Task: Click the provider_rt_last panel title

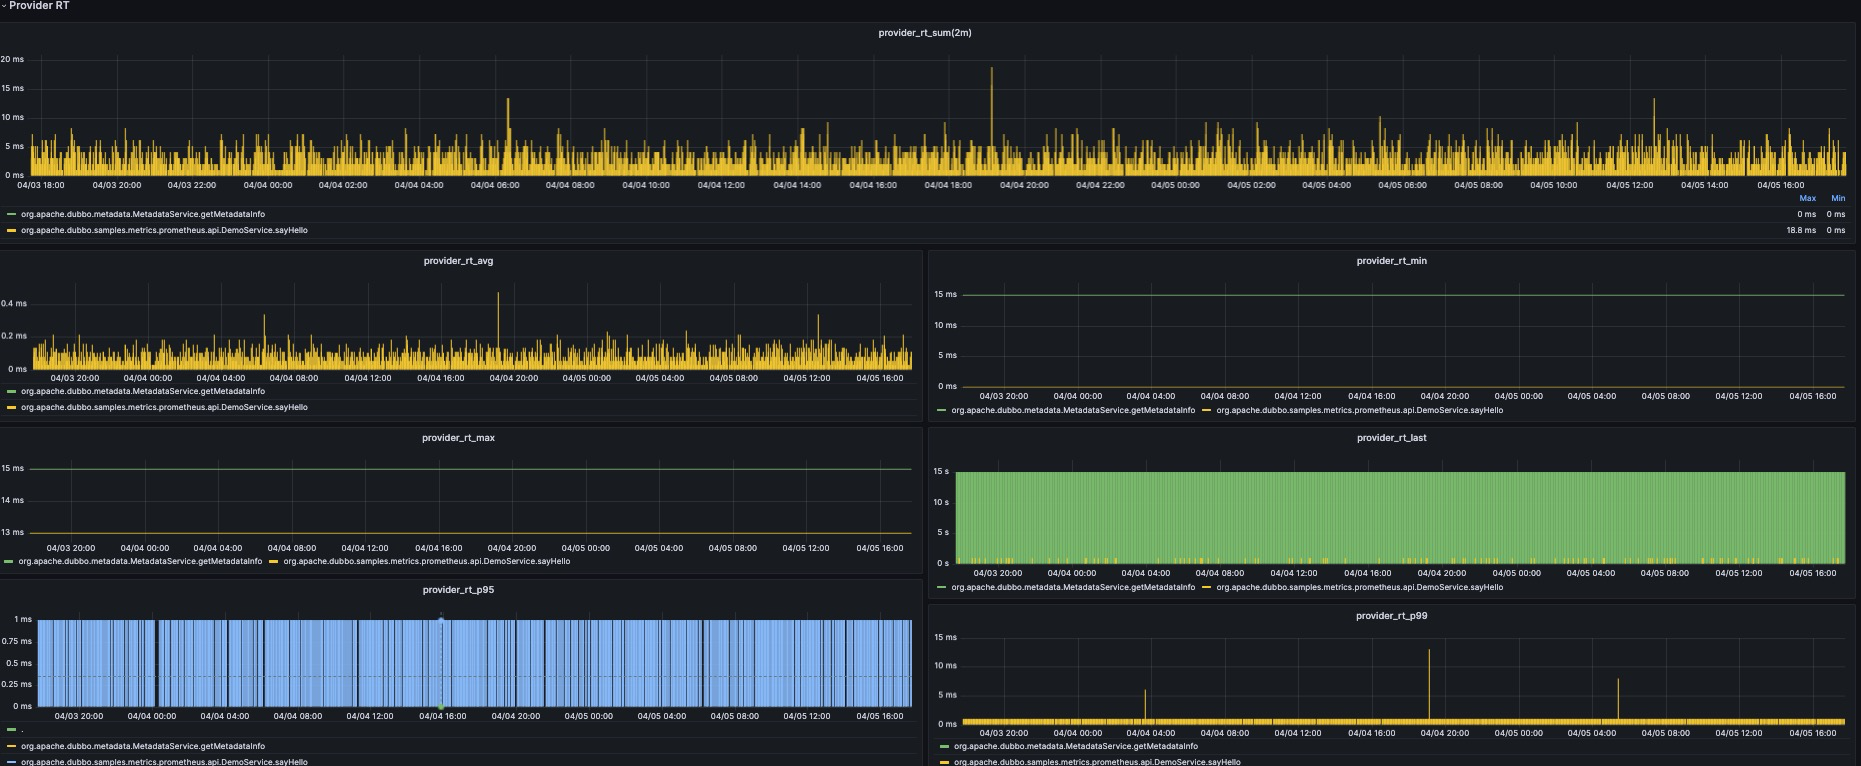Action: point(1391,438)
